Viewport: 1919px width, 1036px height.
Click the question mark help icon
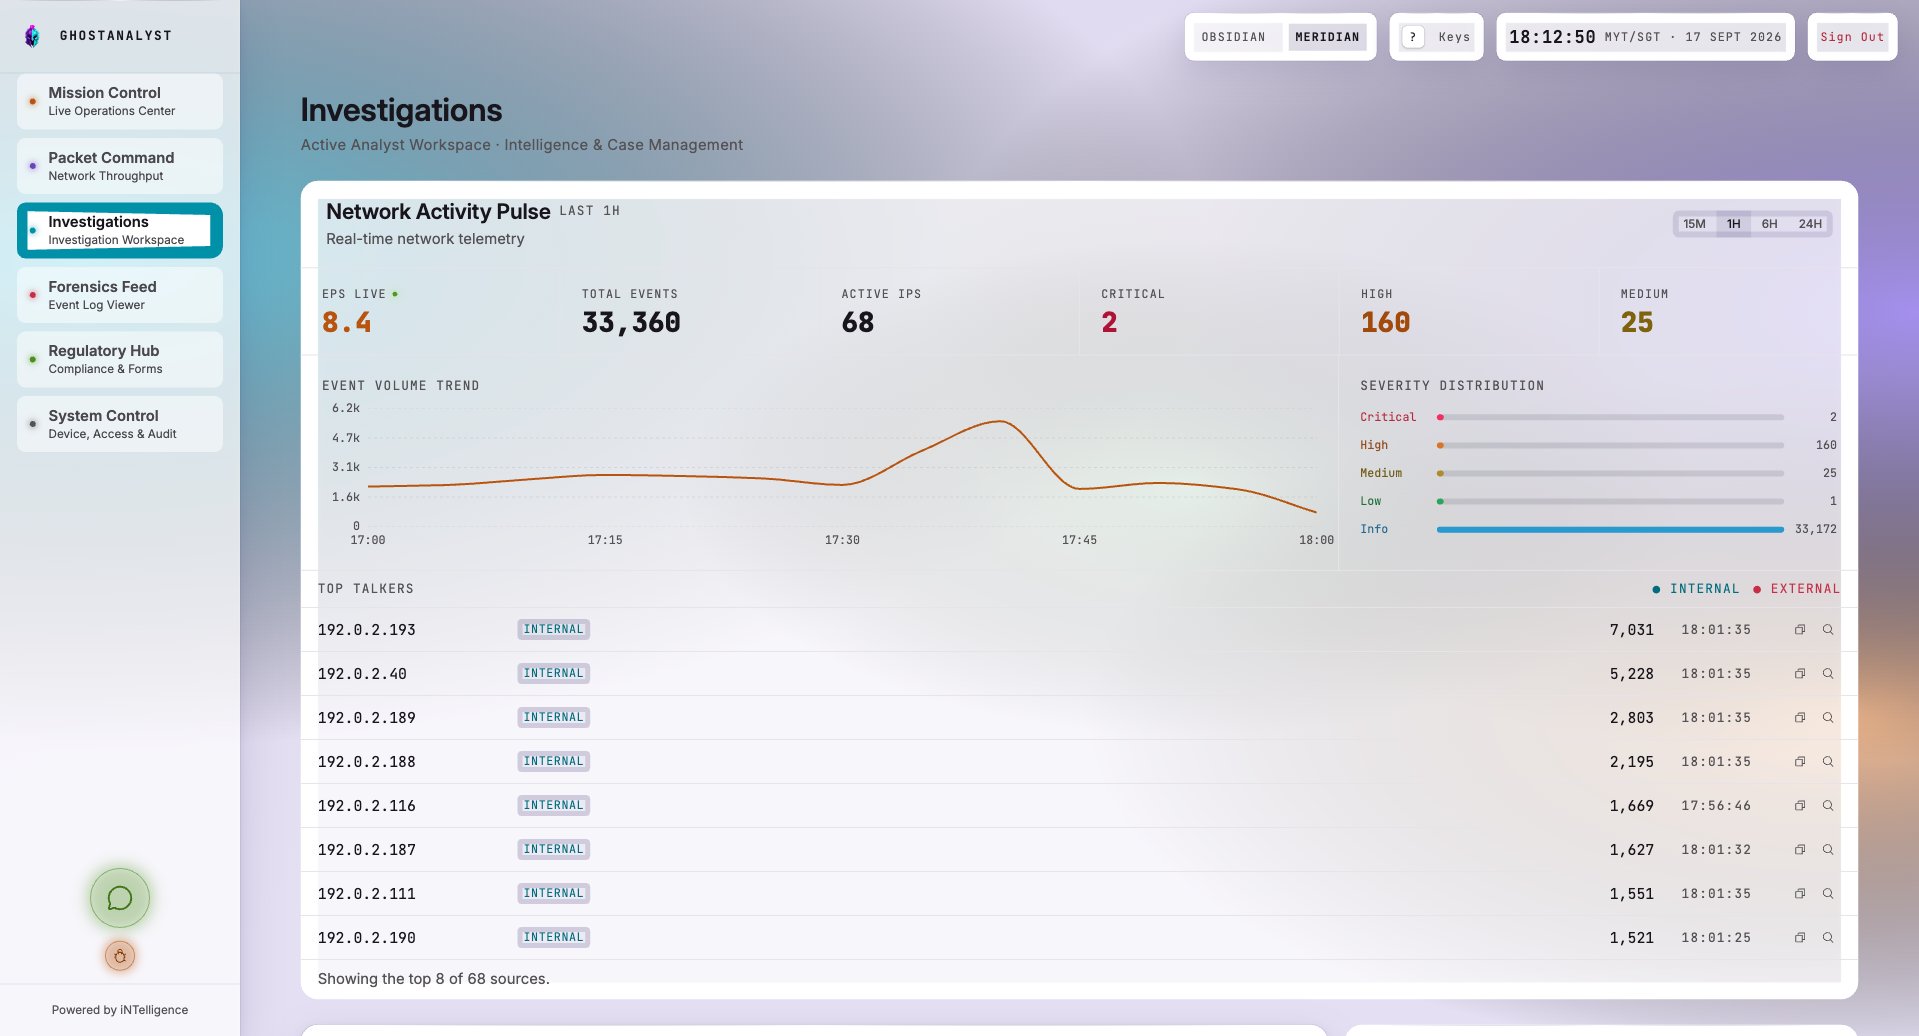point(1413,37)
